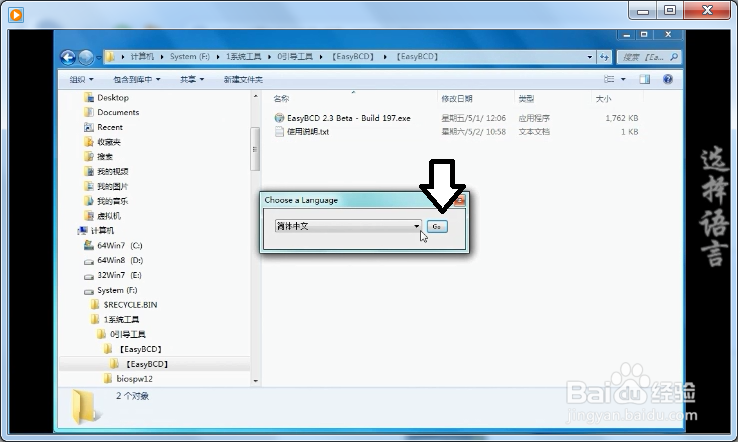The height and width of the screenshot is (442, 738).
Task: Select EasyBCD 2.3 Beta - Build 197.exe file
Action: click(x=348, y=118)
